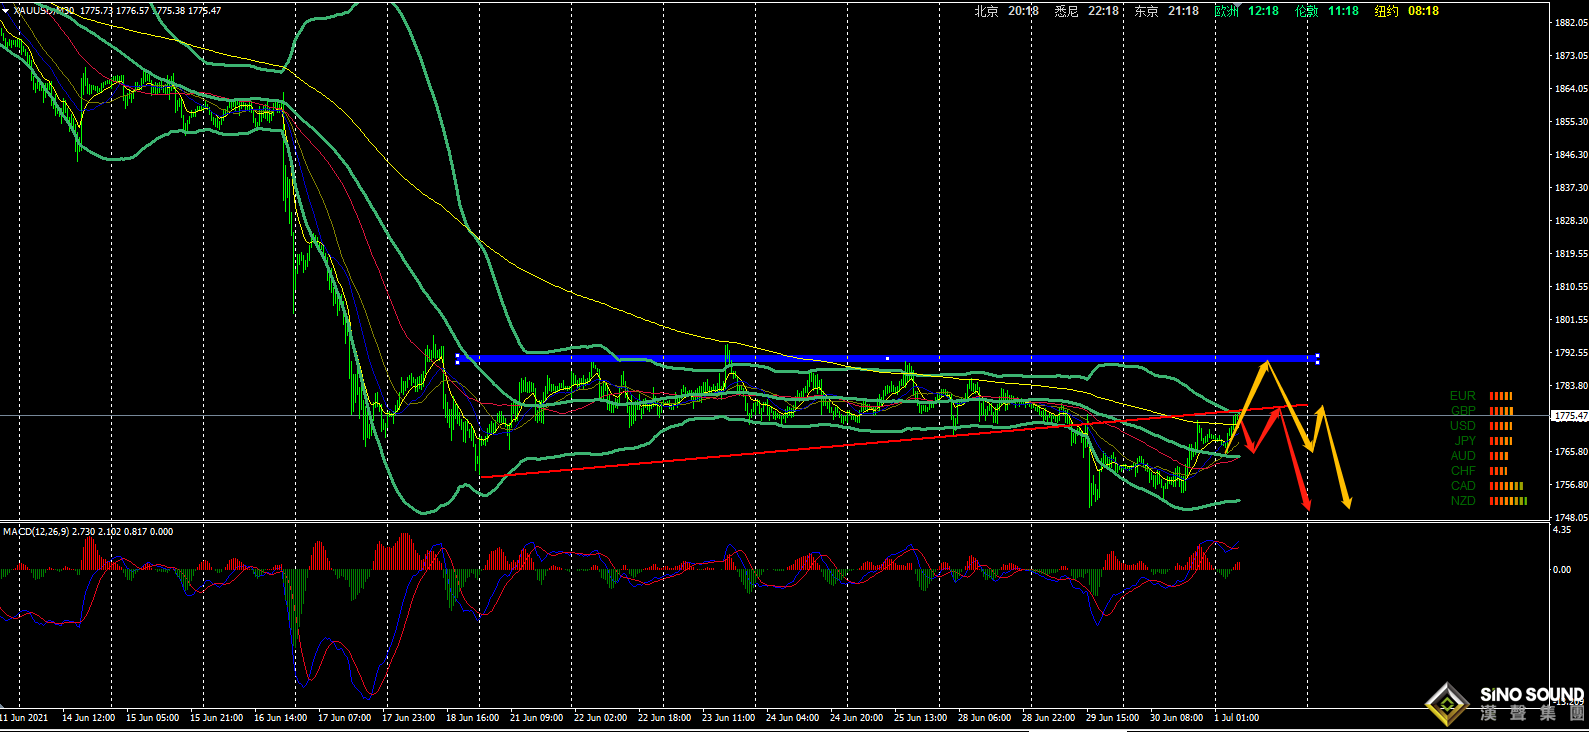The height and width of the screenshot is (732, 1589).
Task: Click the 1 Jul 01:00 time axis label
Action: click(x=1237, y=717)
